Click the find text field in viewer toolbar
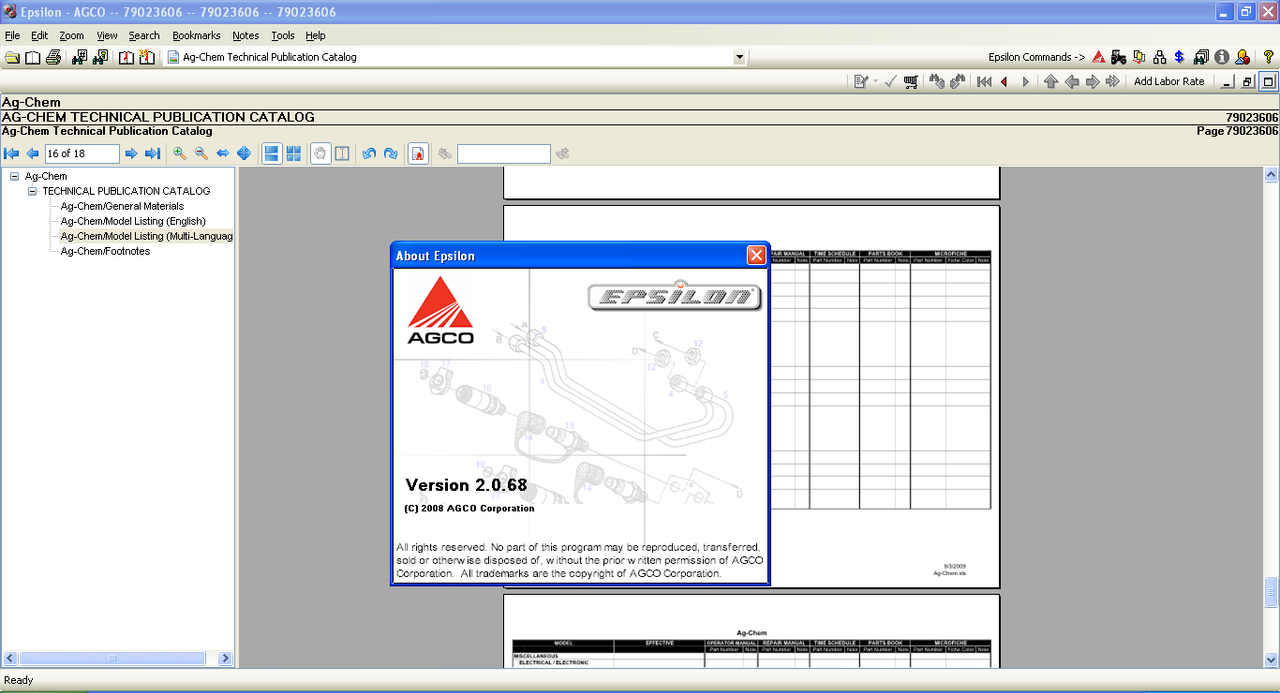 click(x=504, y=153)
